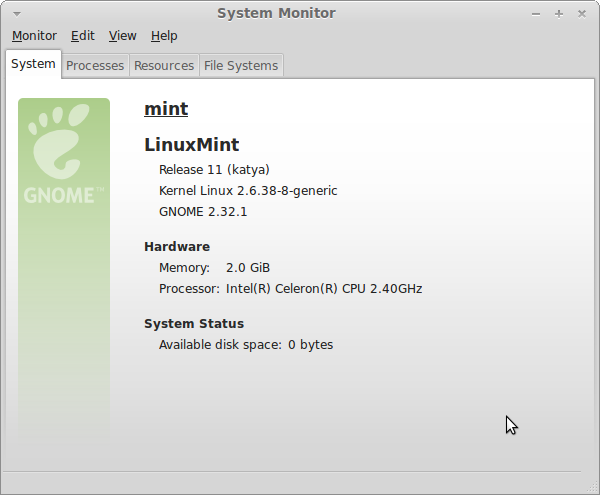This screenshot has height=495, width=600.
Task: Click the 'System Status' section heading
Action: pyautogui.click(x=194, y=324)
